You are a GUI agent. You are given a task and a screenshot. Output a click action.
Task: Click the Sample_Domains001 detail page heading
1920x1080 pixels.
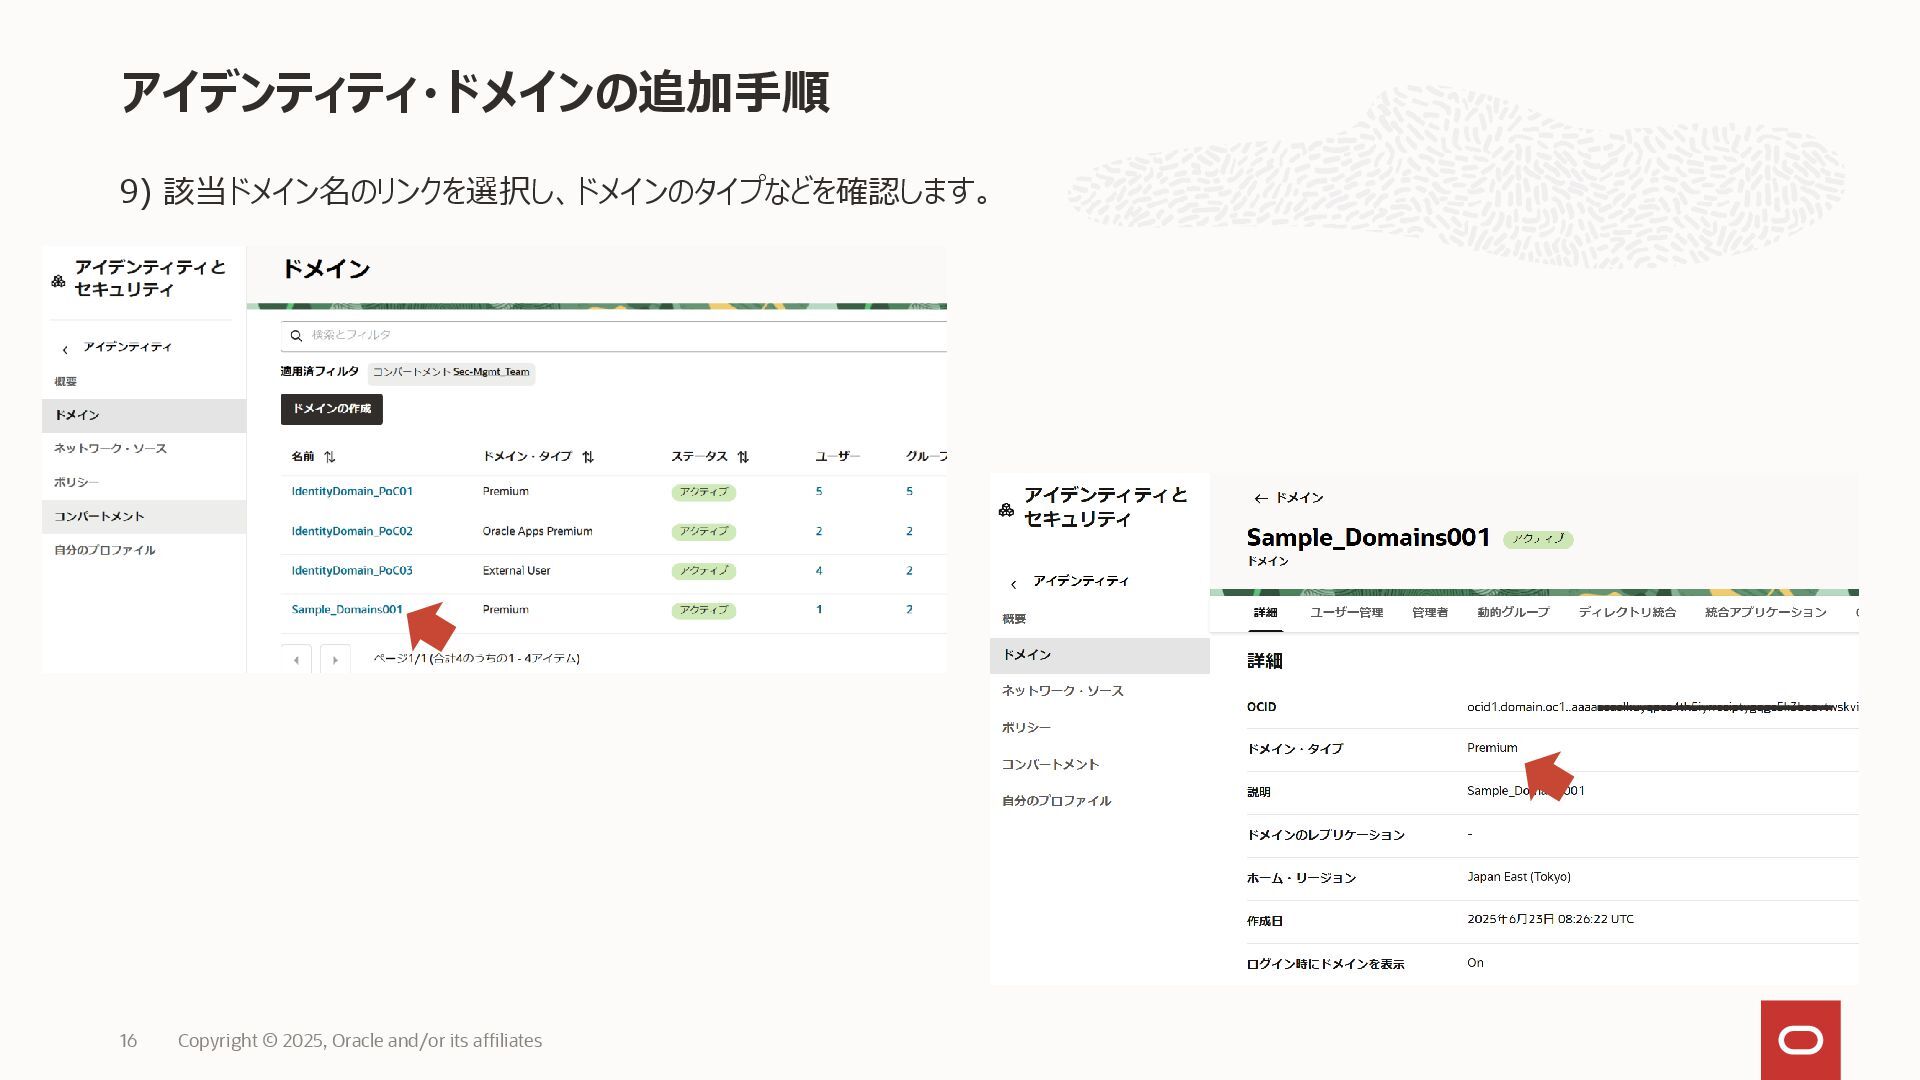click(1368, 538)
